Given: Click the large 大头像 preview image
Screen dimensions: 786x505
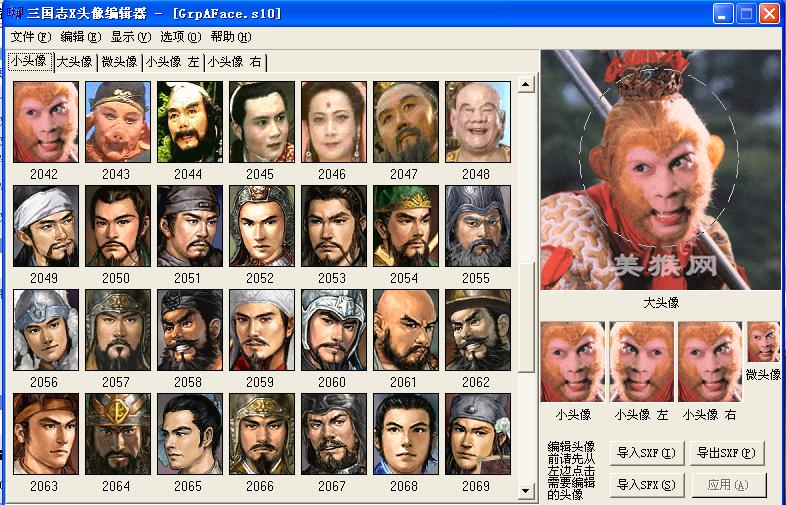Looking at the screenshot, I should pos(661,170).
